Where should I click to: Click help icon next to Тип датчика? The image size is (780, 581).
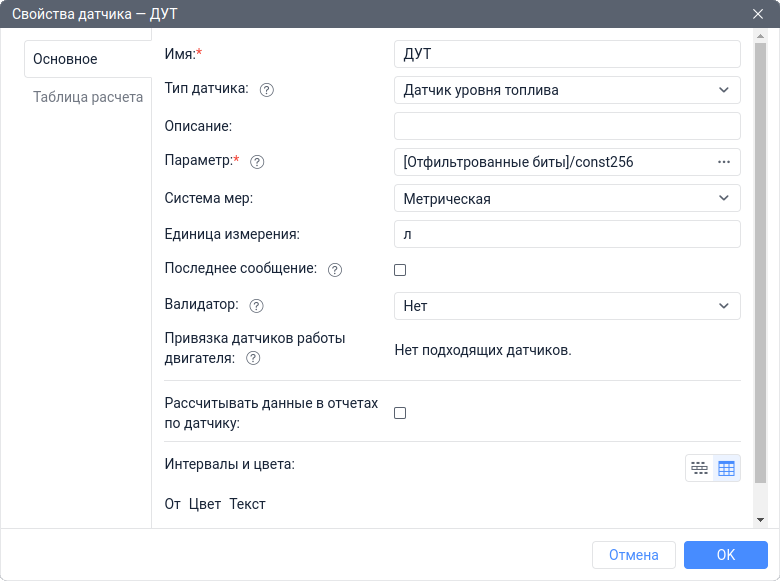(x=266, y=90)
